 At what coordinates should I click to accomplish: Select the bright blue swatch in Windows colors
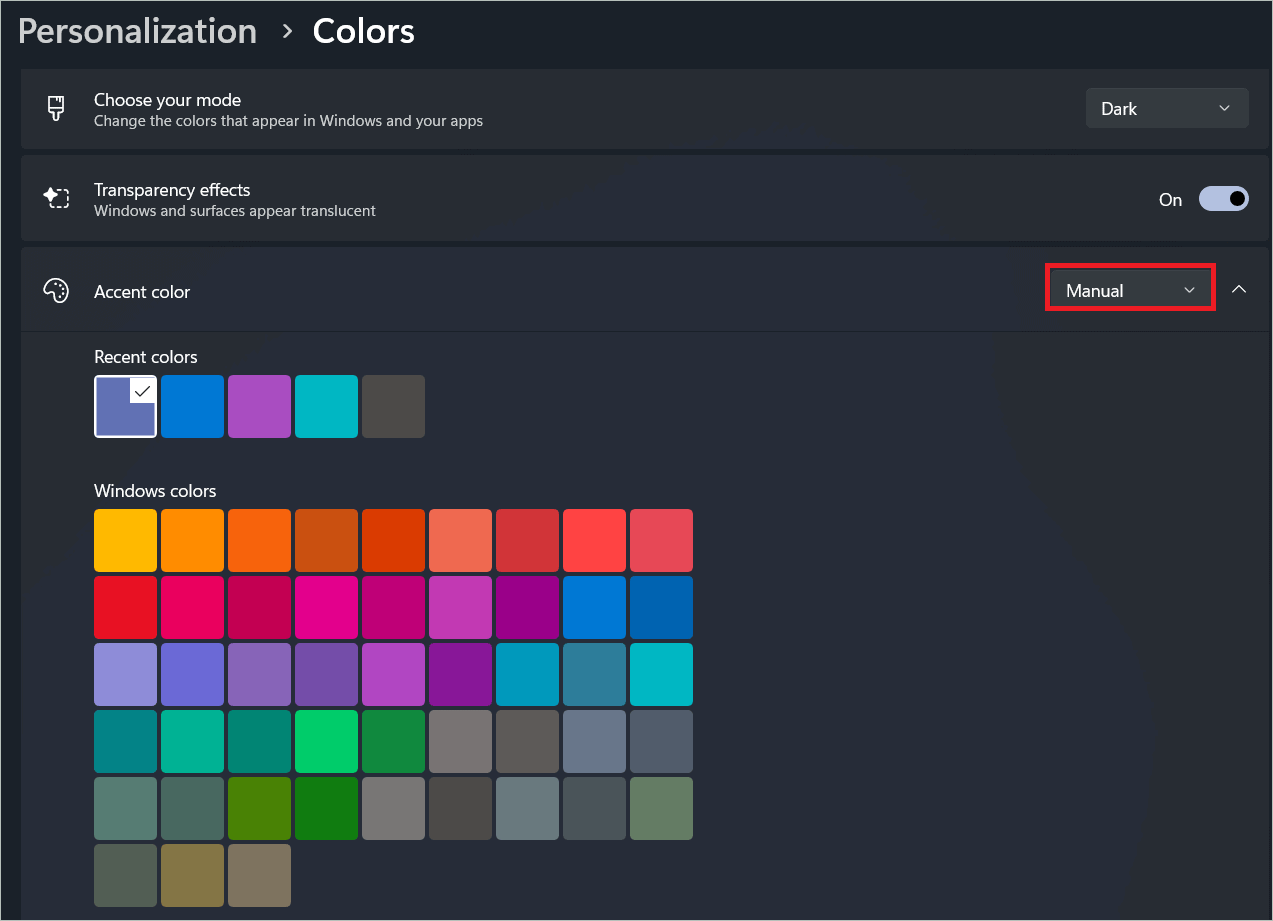594,607
